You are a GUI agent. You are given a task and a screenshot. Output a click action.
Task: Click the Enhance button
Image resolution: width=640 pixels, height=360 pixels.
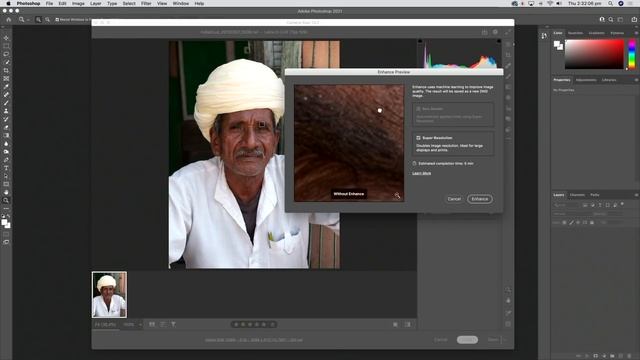click(480, 199)
